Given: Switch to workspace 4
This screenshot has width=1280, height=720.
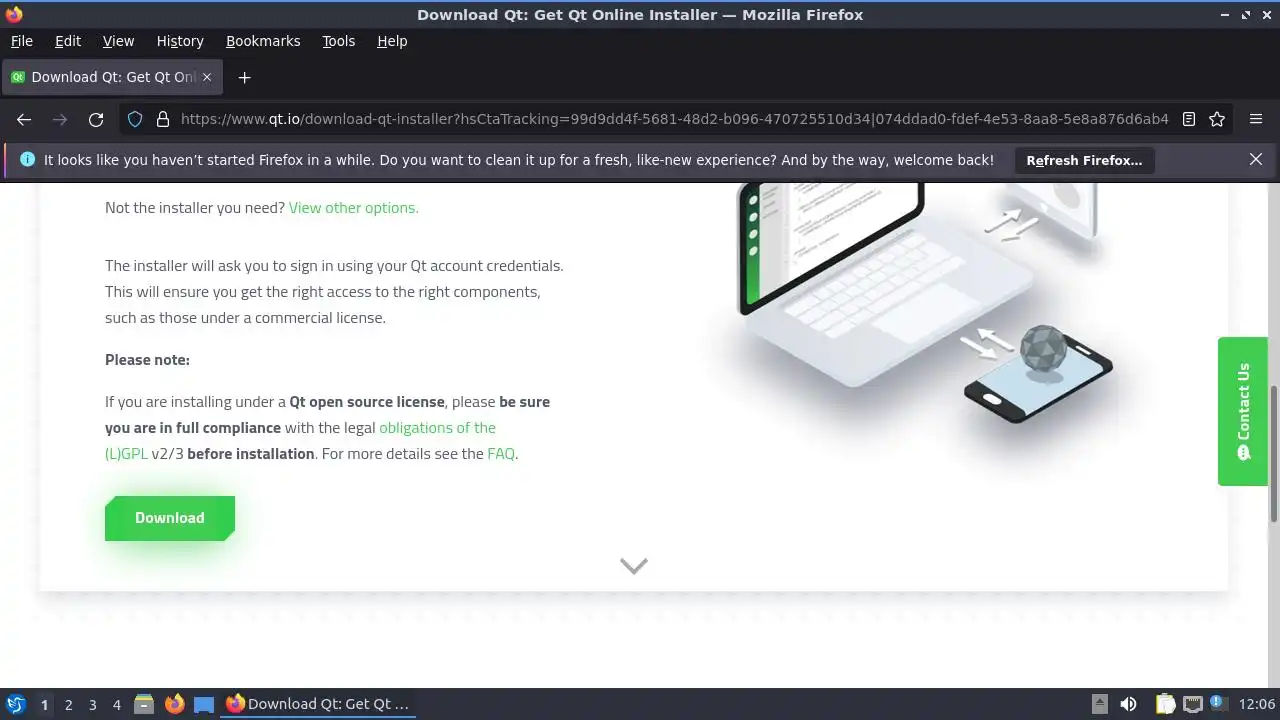Looking at the screenshot, I should [117, 704].
